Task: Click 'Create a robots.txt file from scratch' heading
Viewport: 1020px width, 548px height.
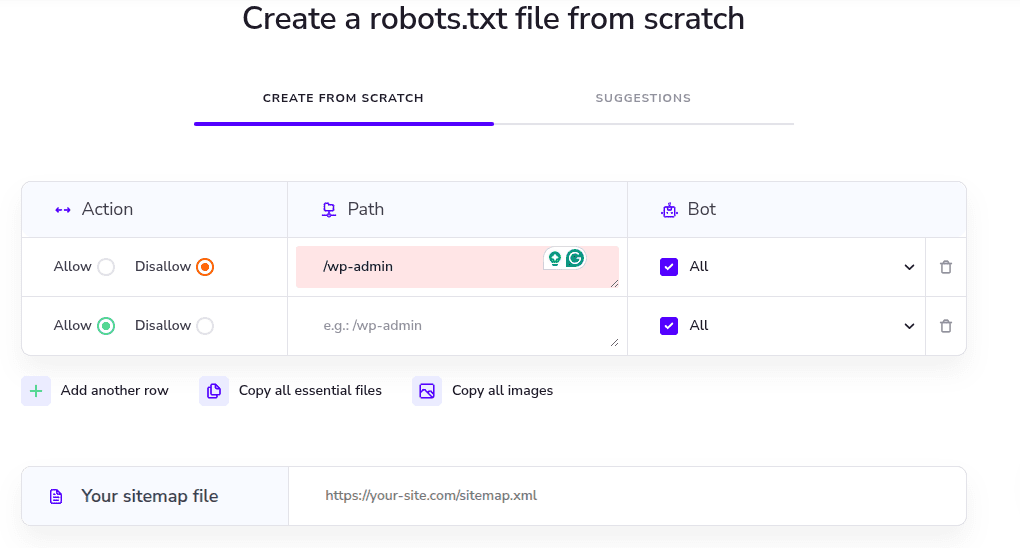Action: click(x=493, y=19)
